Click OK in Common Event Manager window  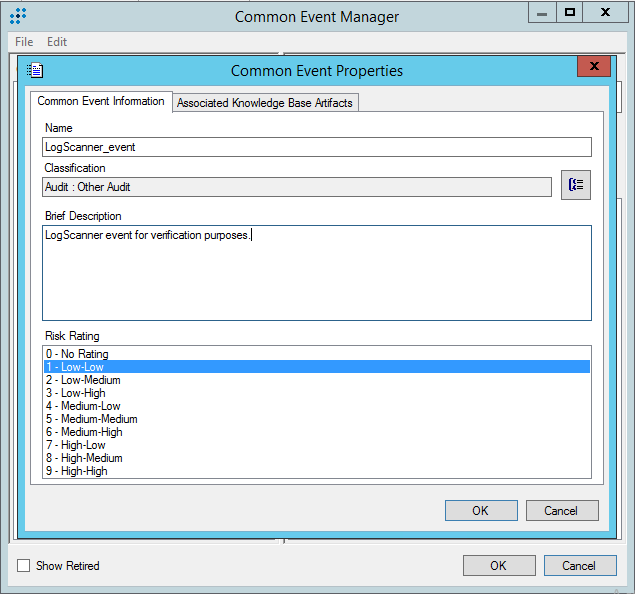click(498, 565)
